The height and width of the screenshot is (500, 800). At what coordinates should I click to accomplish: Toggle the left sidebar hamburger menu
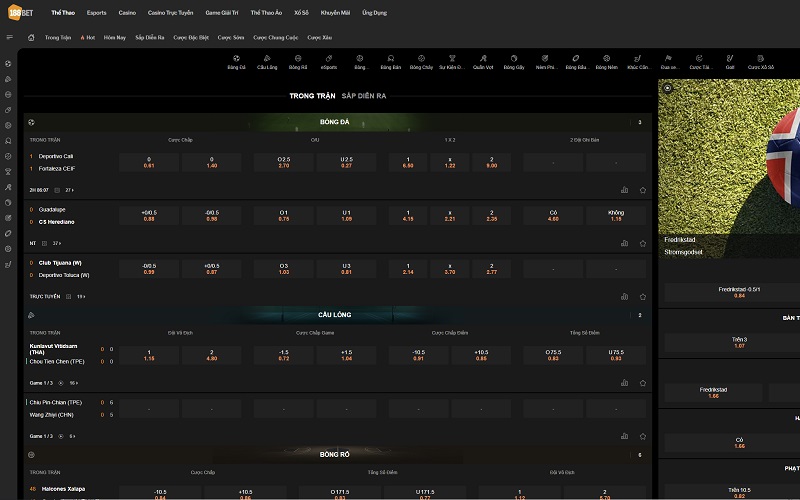tap(9, 37)
